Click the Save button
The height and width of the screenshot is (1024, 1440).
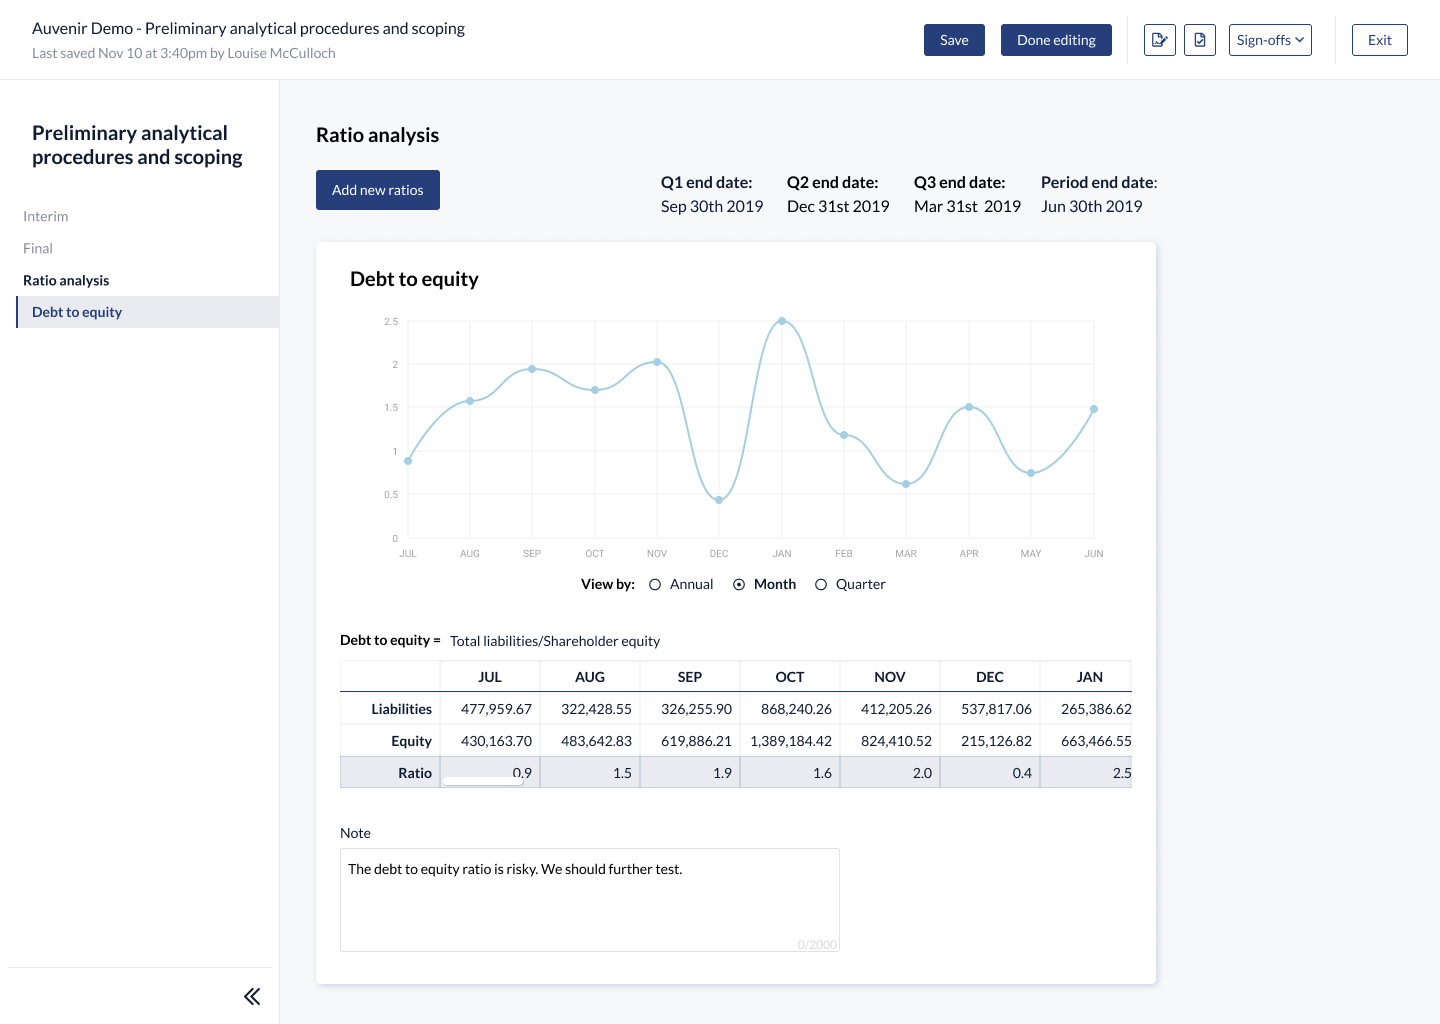(954, 40)
